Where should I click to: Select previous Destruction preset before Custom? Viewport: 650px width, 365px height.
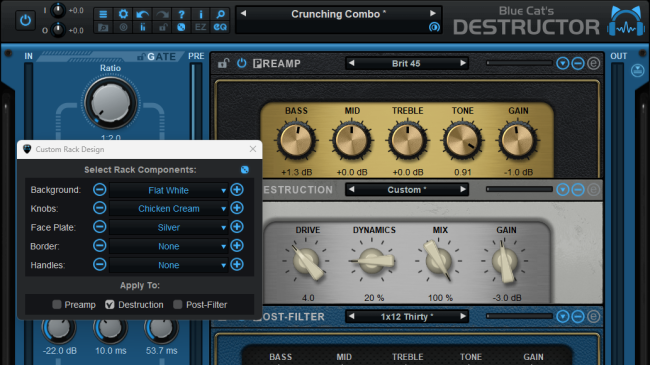pyautogui.click(x=352, y=190)
